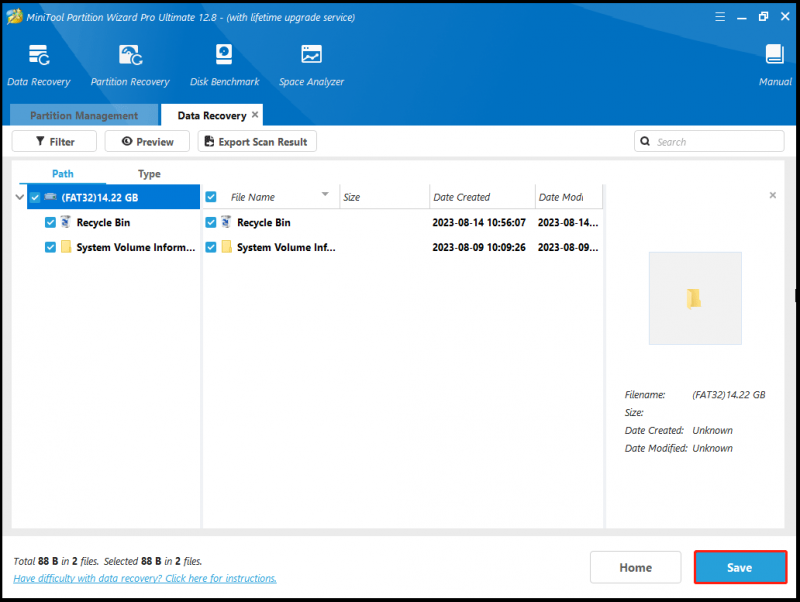Close the preview pane with the X
Image resolution: width=800 pixels, height=602 pixels.
point(772,195)
